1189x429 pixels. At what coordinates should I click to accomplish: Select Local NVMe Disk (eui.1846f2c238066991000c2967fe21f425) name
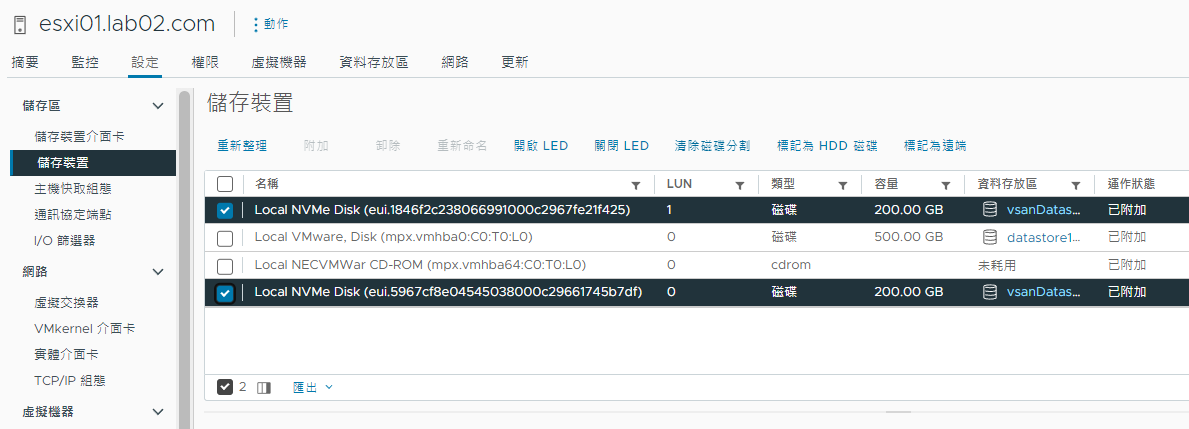pyautogui.click(x=442, y=210)
